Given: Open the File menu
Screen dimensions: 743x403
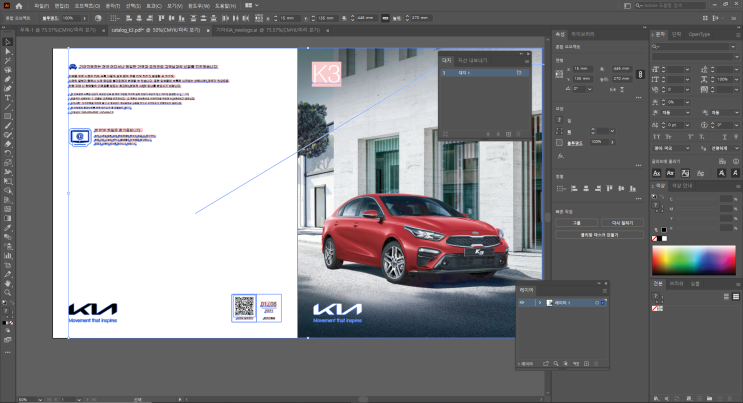Looking at the screenshot, I should (x=42, y=6).
